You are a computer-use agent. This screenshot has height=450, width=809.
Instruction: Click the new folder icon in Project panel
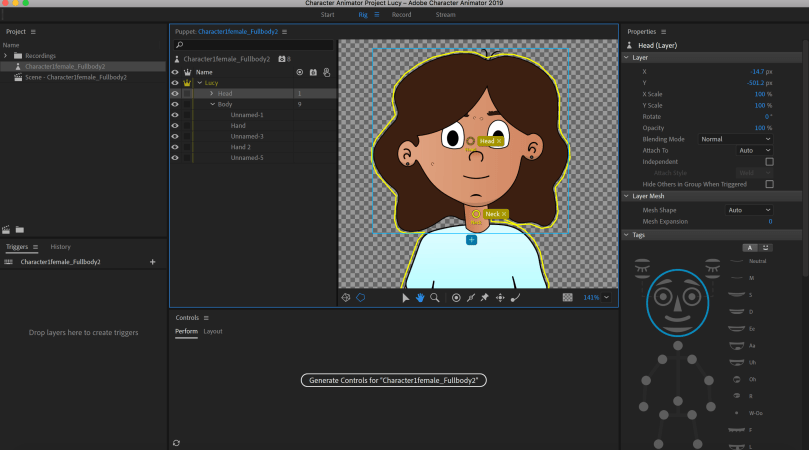click(20, 230)
